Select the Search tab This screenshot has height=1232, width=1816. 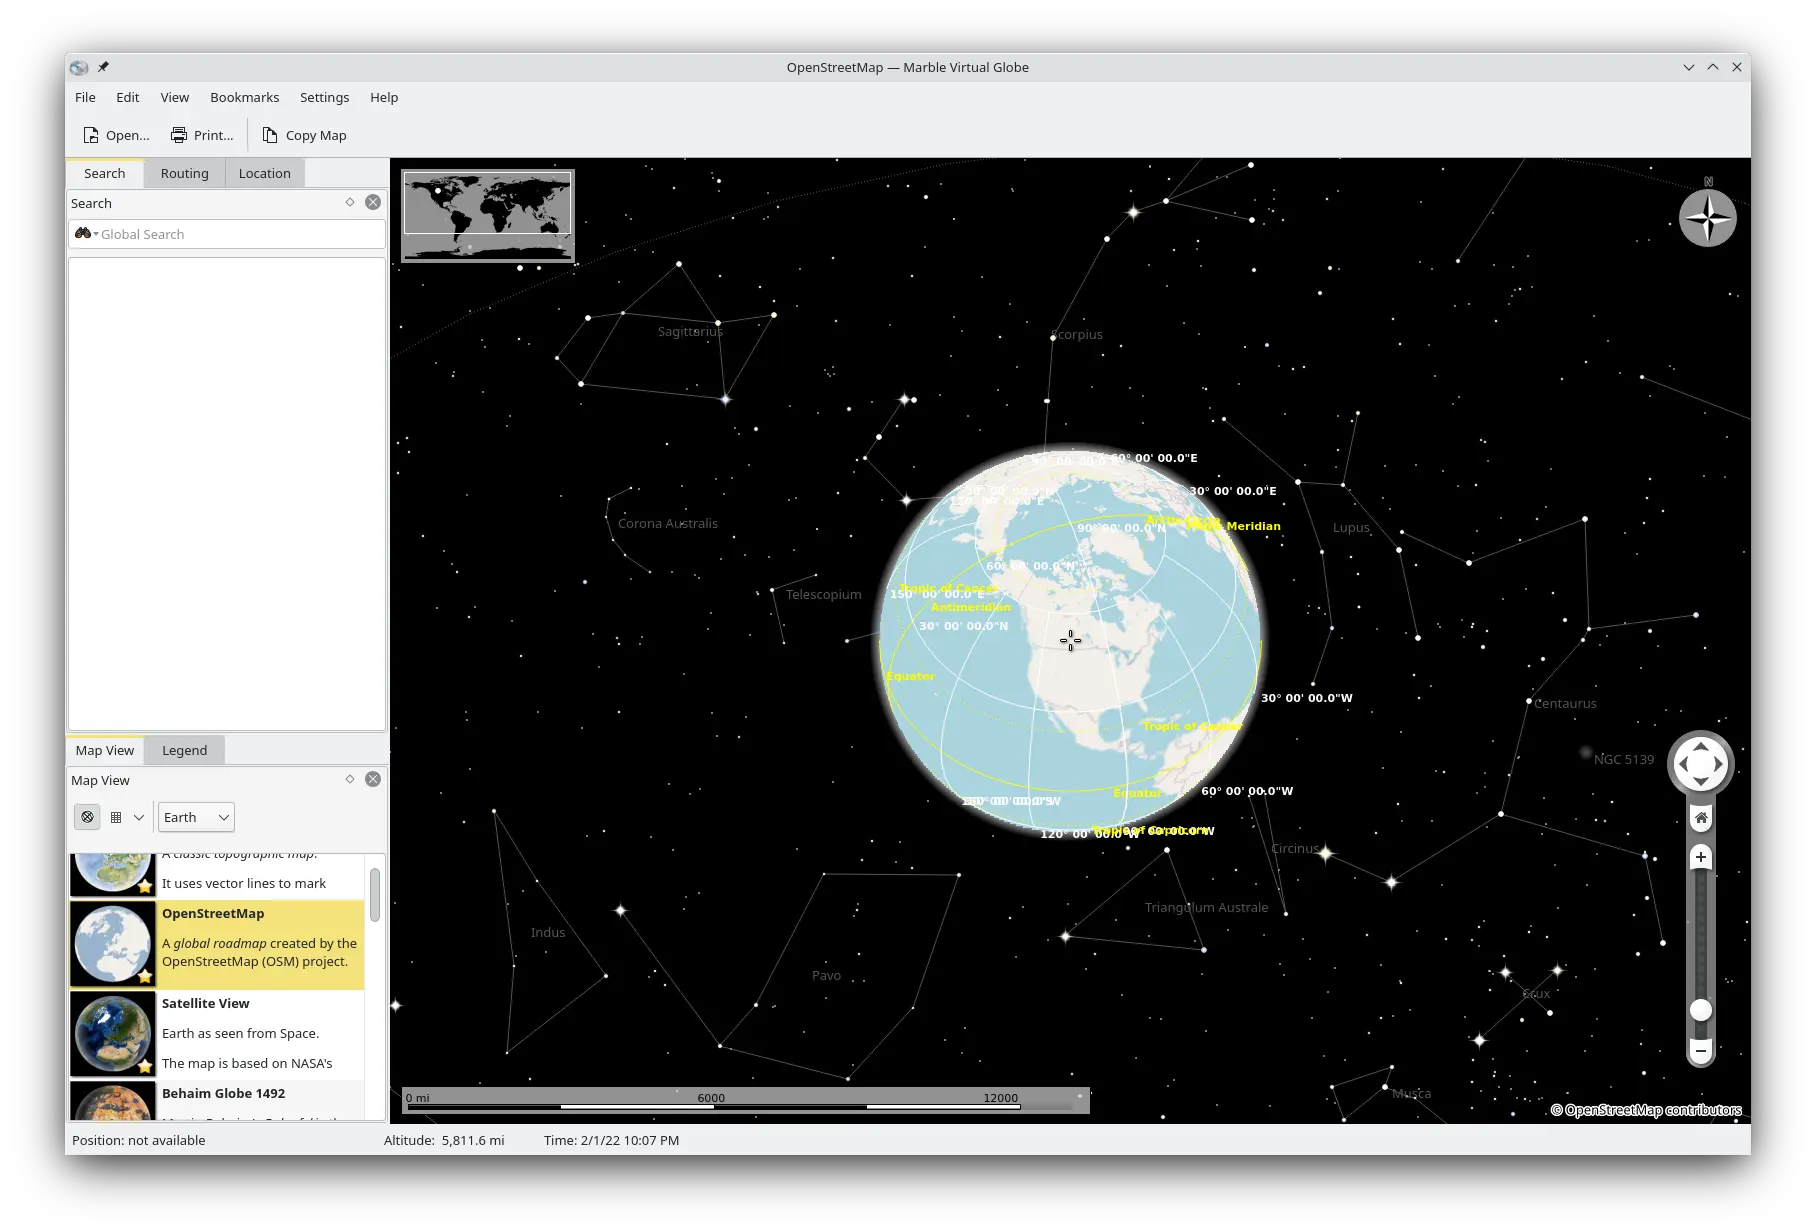point(105,173)
